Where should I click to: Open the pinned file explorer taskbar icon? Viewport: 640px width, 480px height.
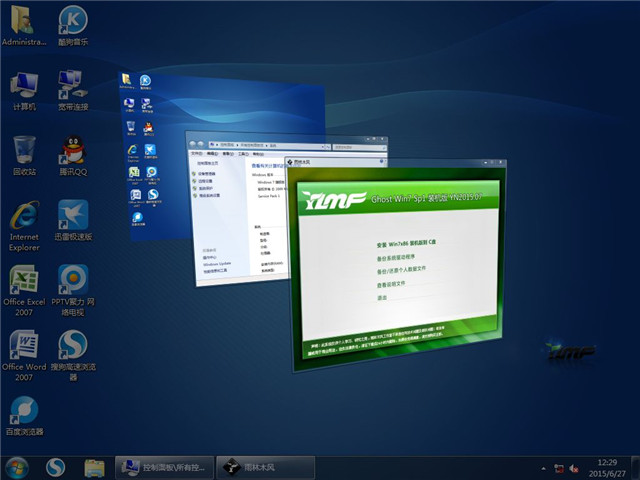click(94, 467)
